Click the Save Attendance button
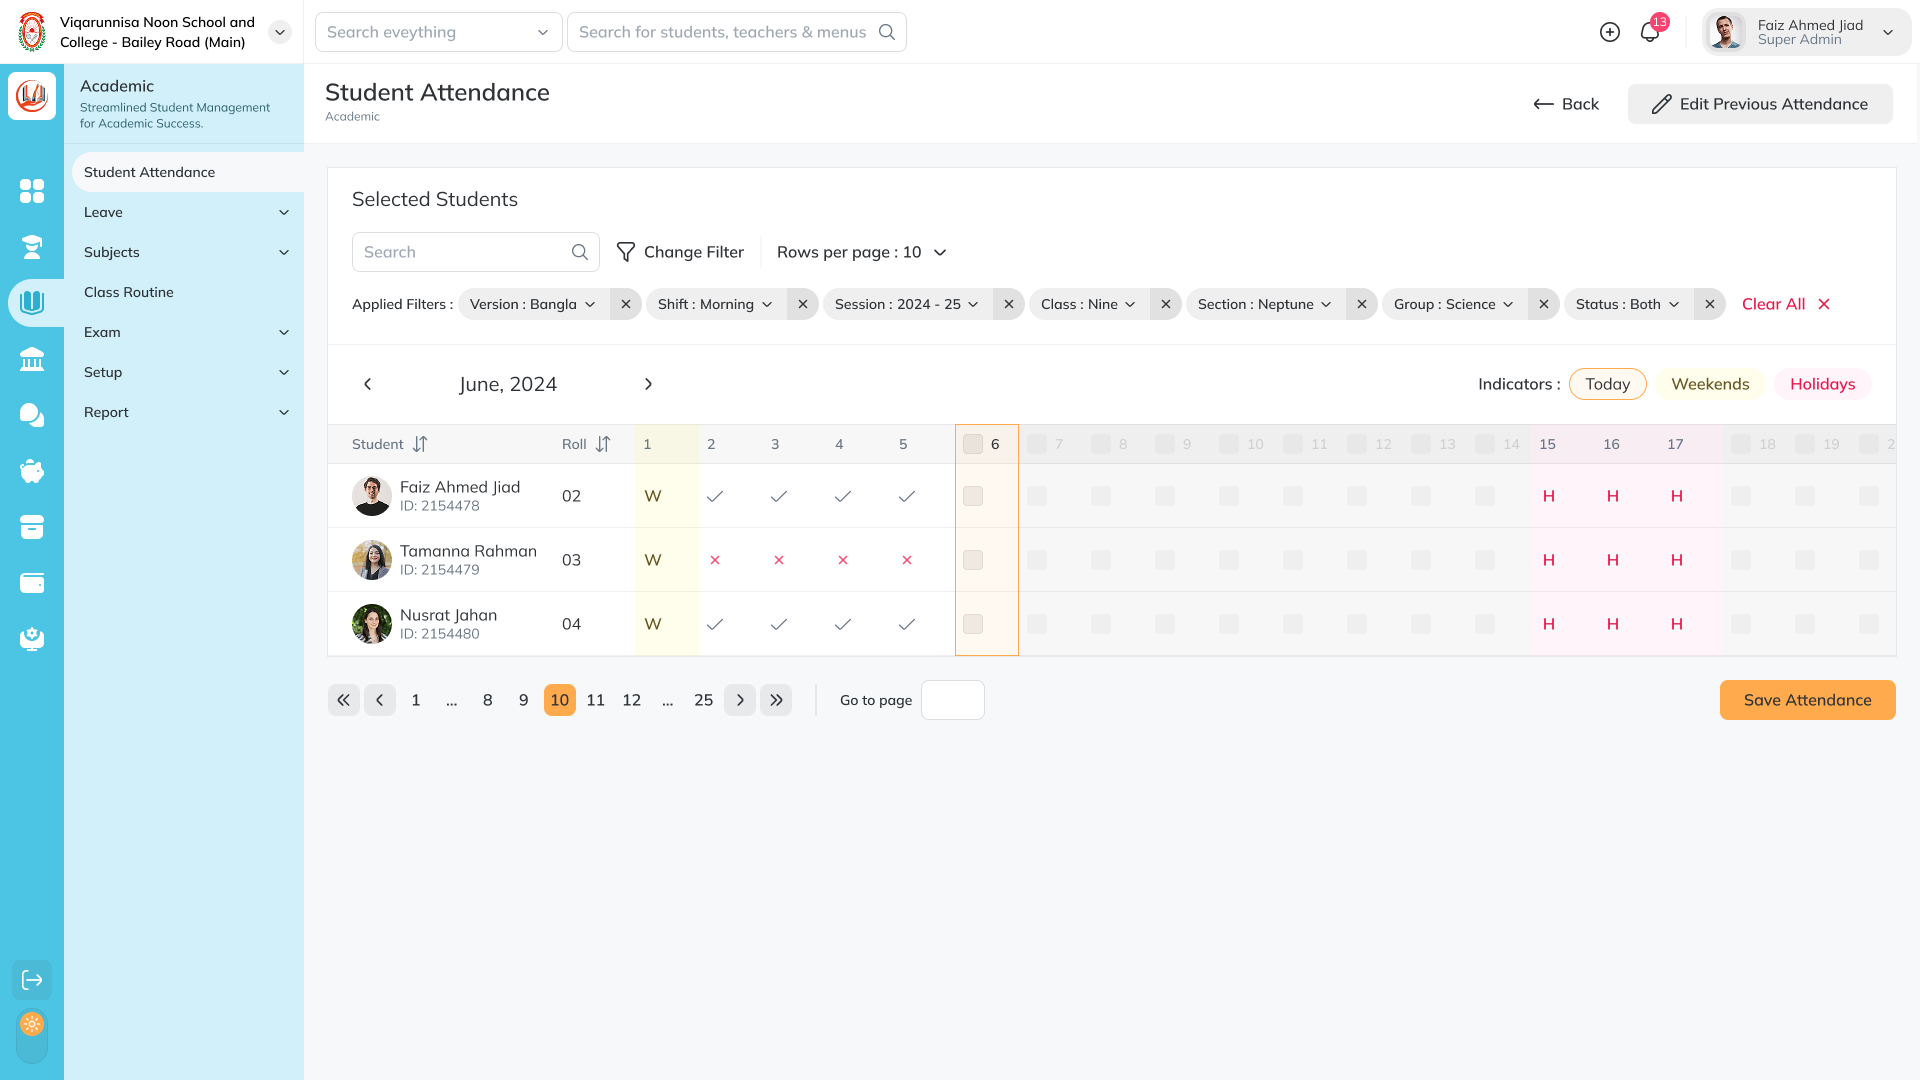 [x=1807, y=700]
